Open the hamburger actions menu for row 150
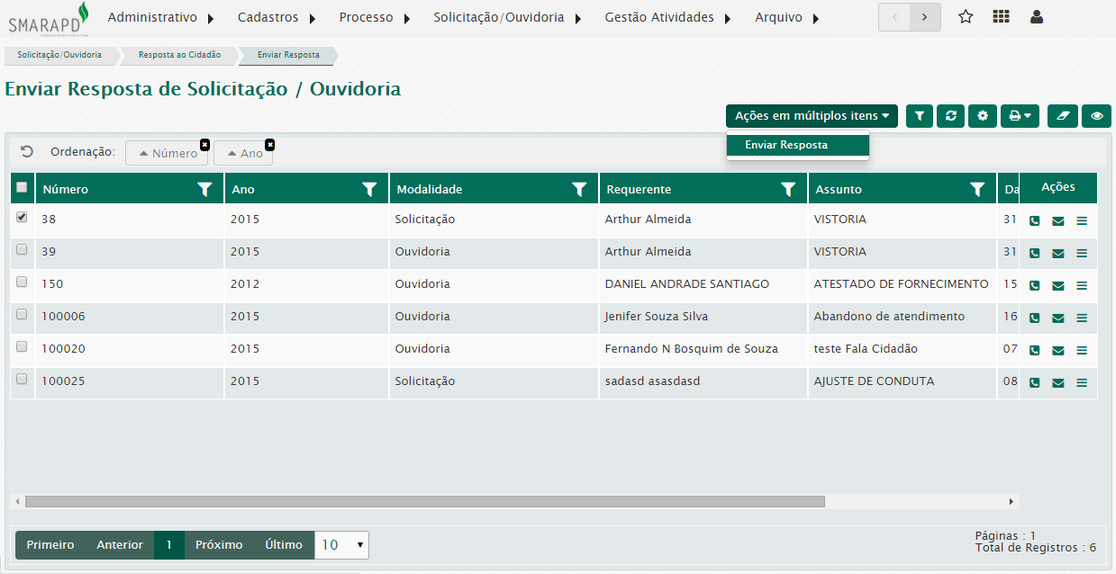Screen dimensions: 1116x574 (1081, 286)
